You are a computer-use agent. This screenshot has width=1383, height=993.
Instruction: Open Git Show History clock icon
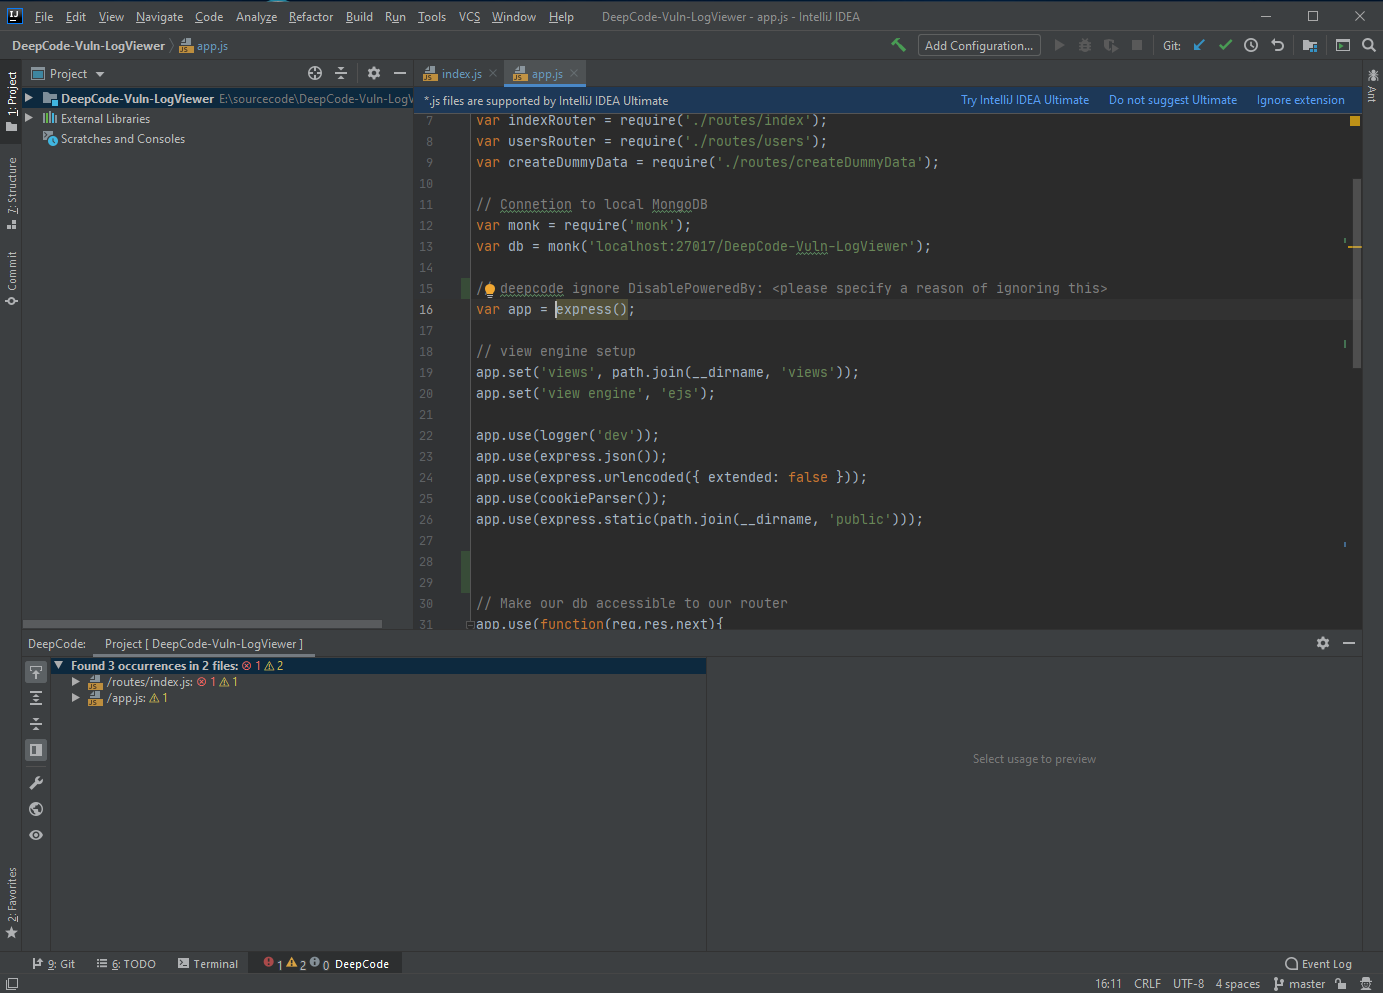pos(1251,45)
